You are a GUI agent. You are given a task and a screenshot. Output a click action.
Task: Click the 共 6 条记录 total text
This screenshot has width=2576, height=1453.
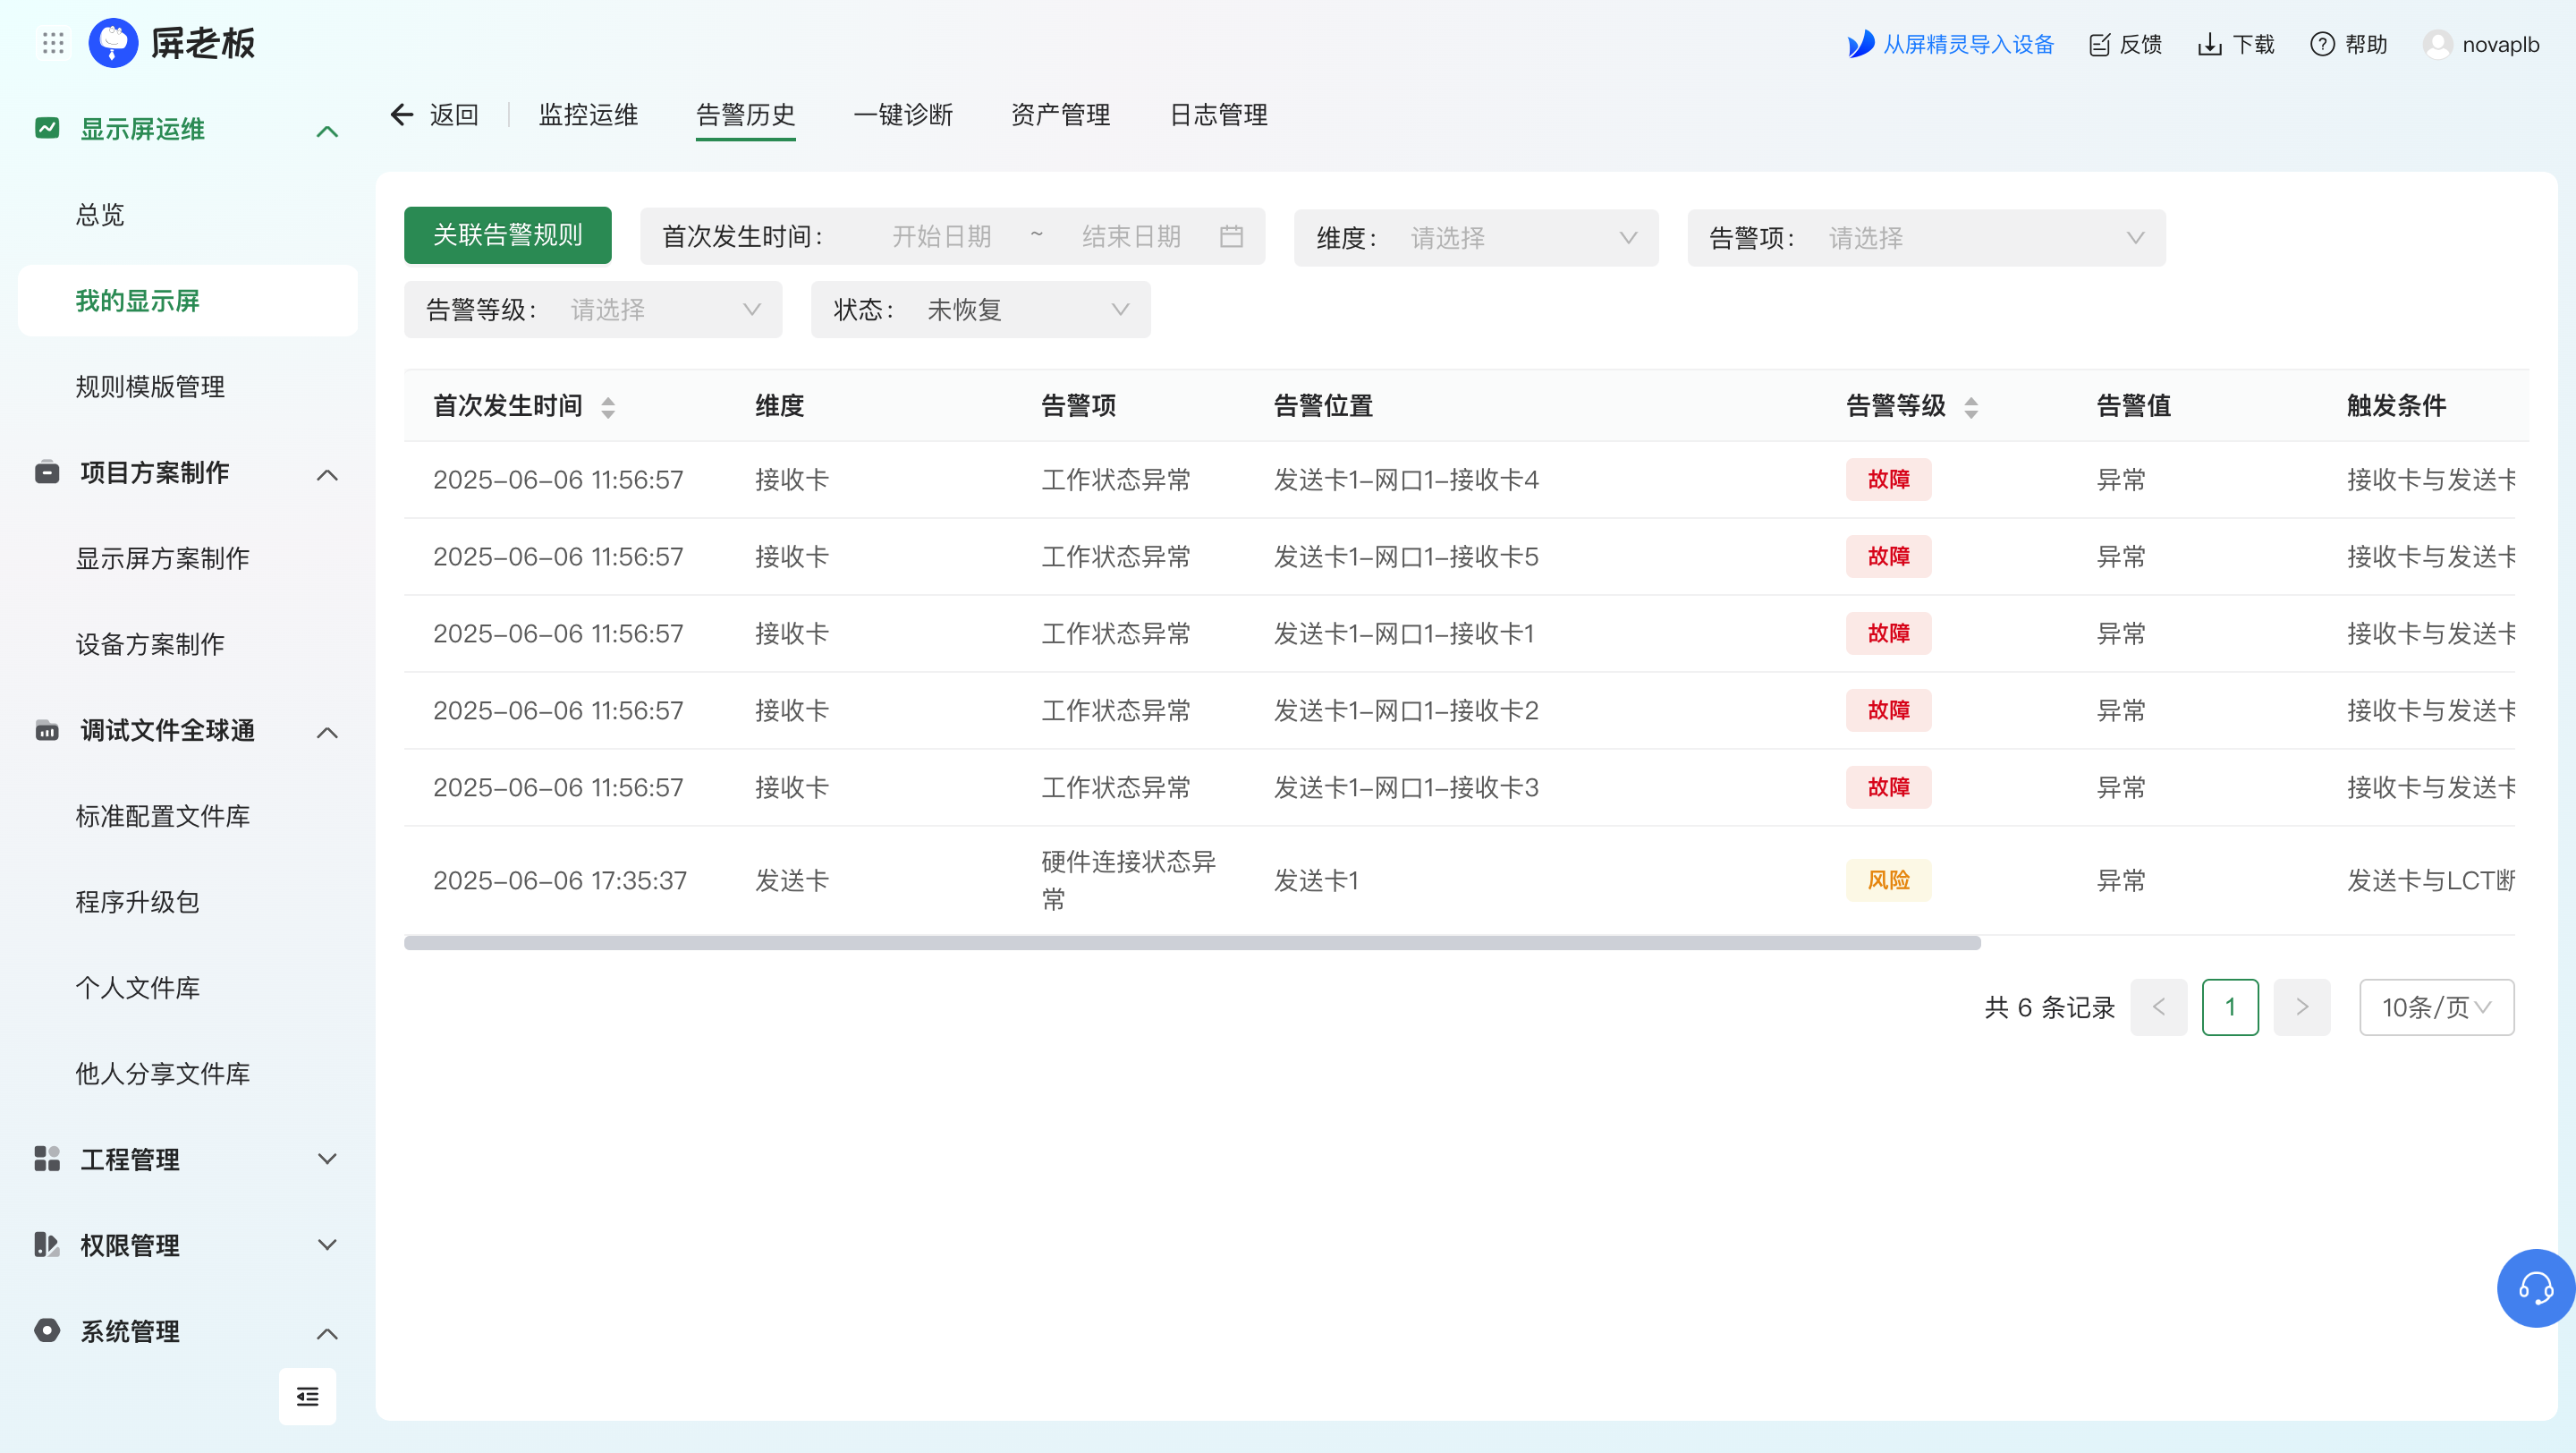pyautogui.click(x=2049, y=1008)
